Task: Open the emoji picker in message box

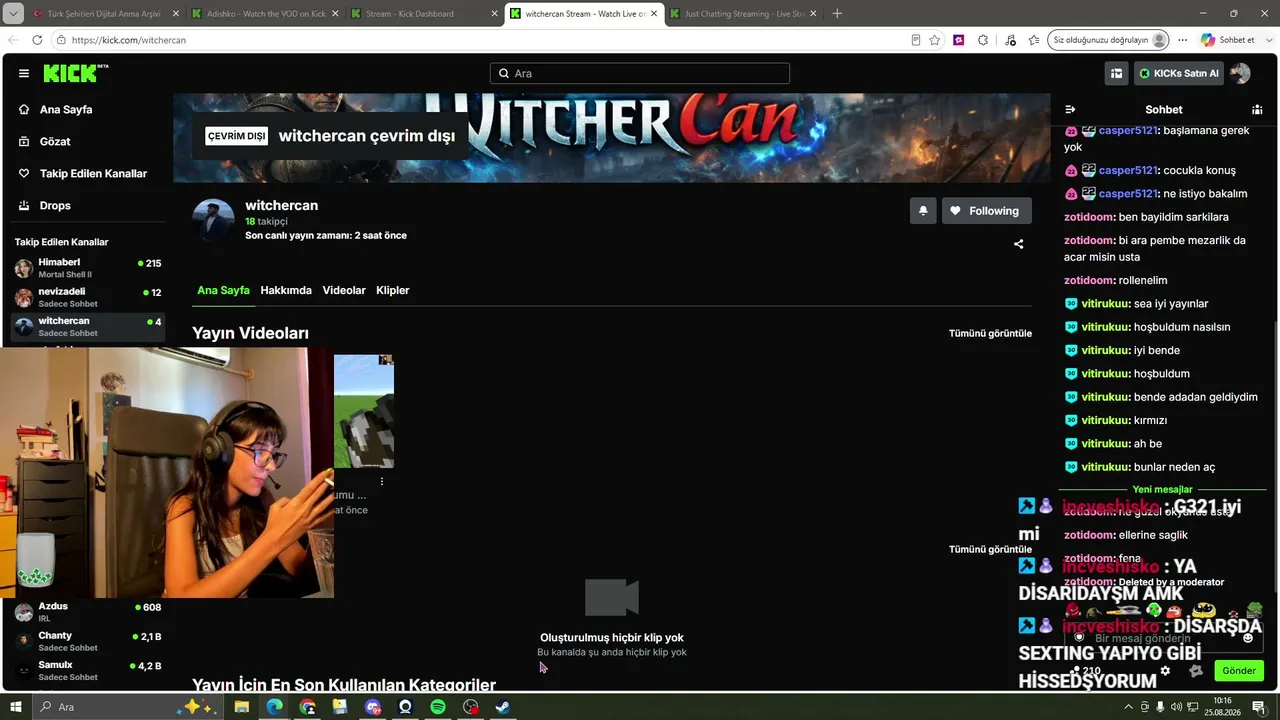Action: 1247,638
